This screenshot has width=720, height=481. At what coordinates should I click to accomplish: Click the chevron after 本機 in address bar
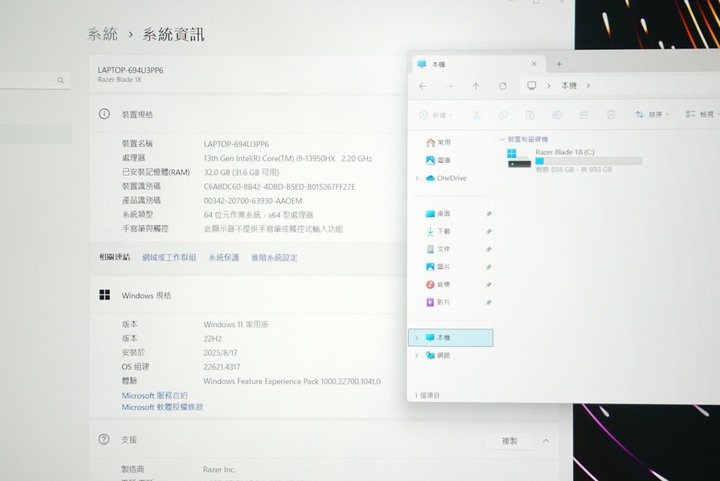pyautogui.click(x=588, y=86)
